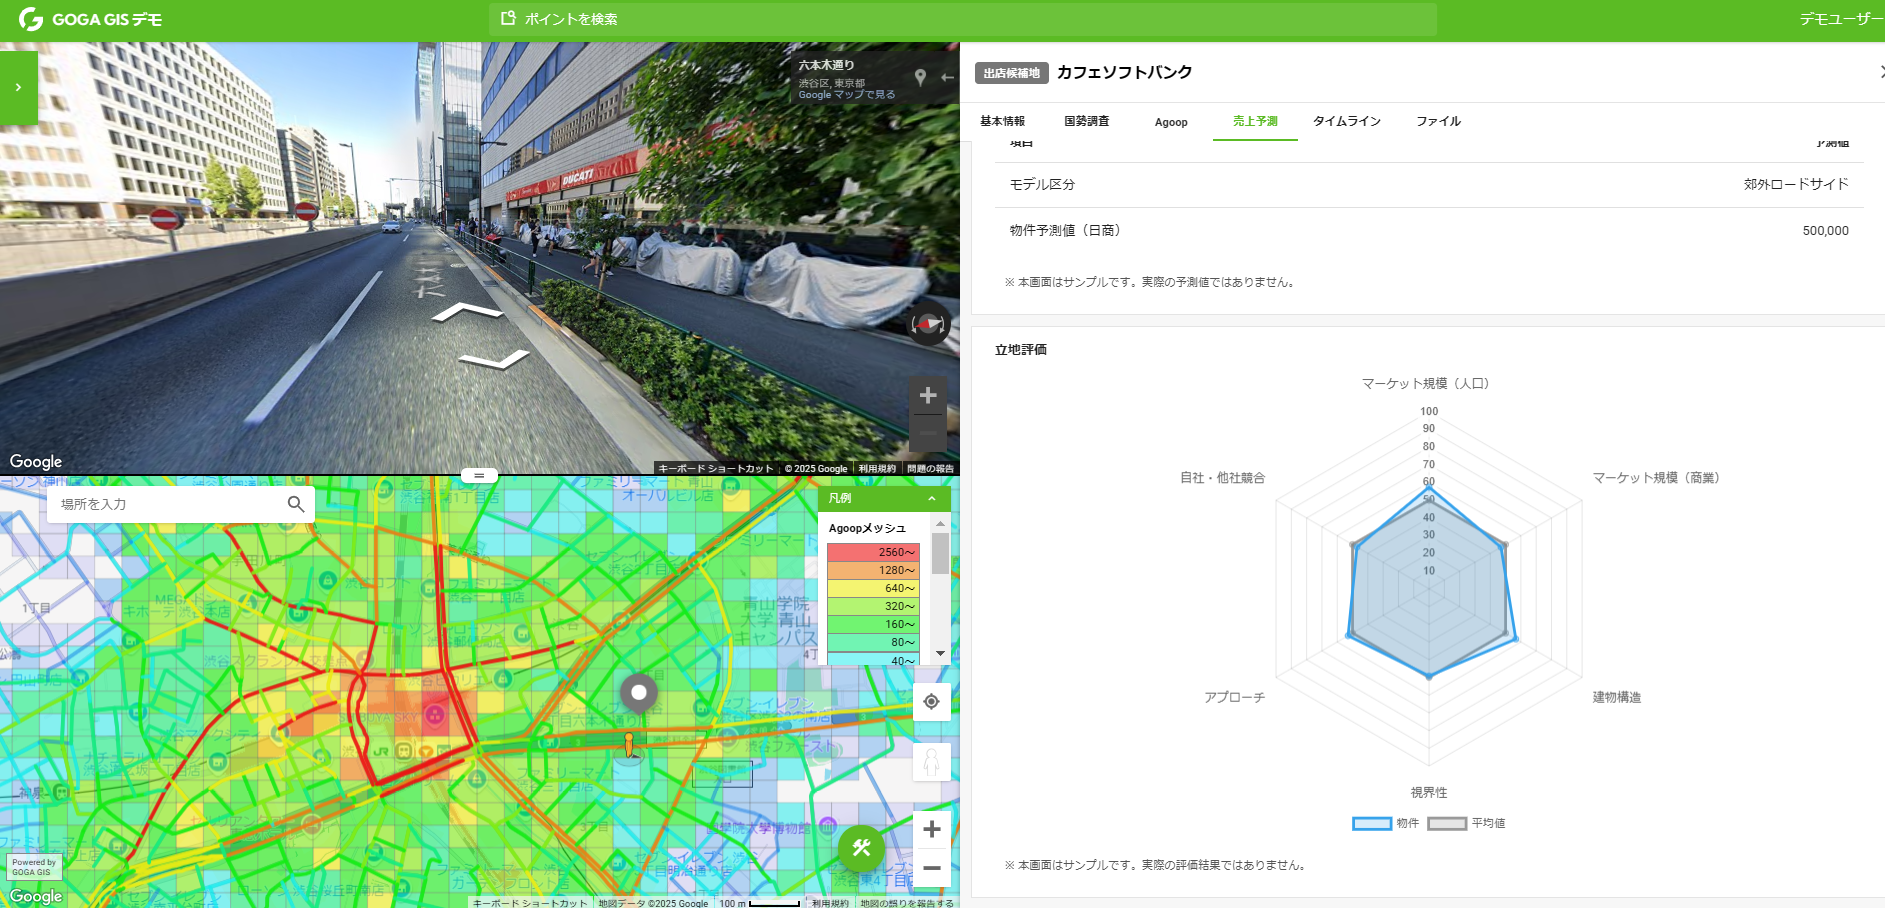Toggle the 物件 series in chart legend
This screenshot has height=908, width=1885.
click(x=1385, y=823)
